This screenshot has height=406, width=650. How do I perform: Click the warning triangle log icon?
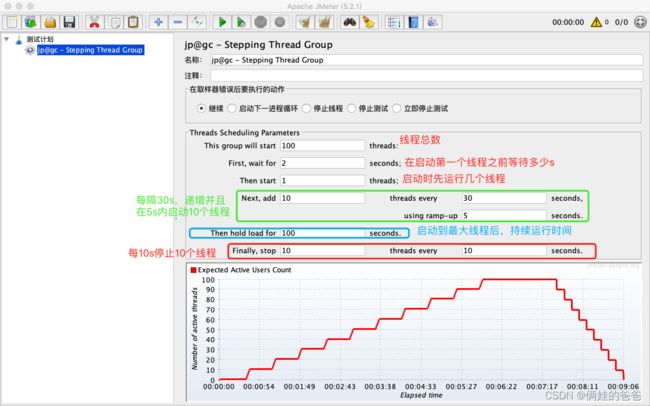click(596, 22)
